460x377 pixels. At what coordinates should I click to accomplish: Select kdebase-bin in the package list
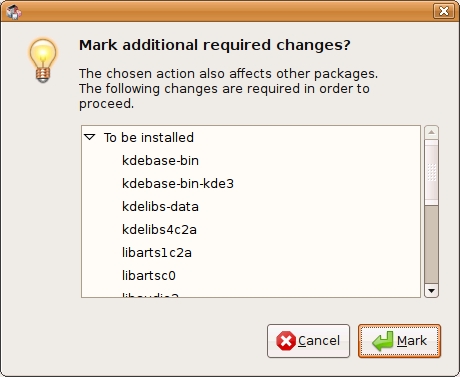coord(251,160)
